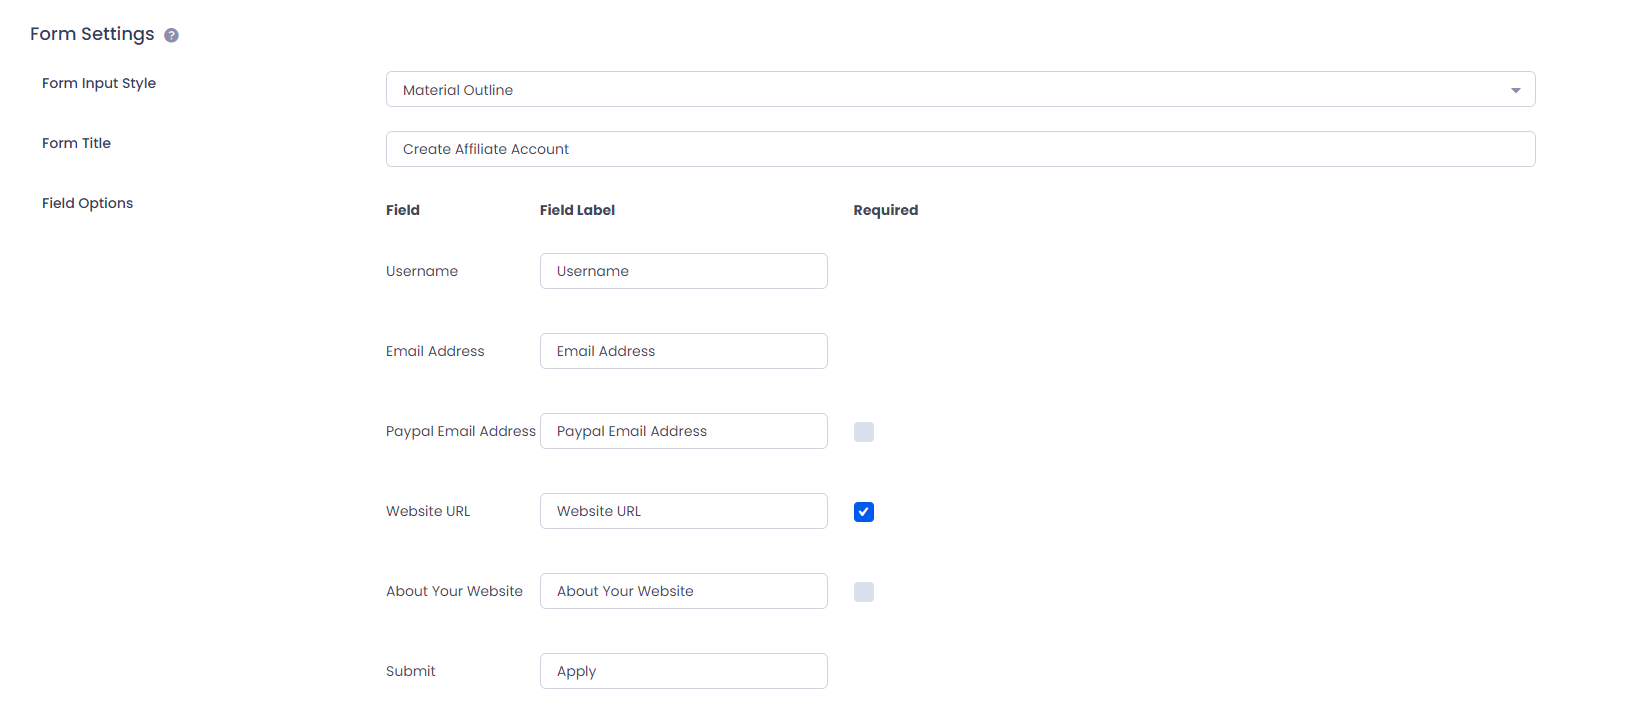The image size is (1634, 721).
Task: Click the Submit label input containing Apply
Action: point(683,671)
